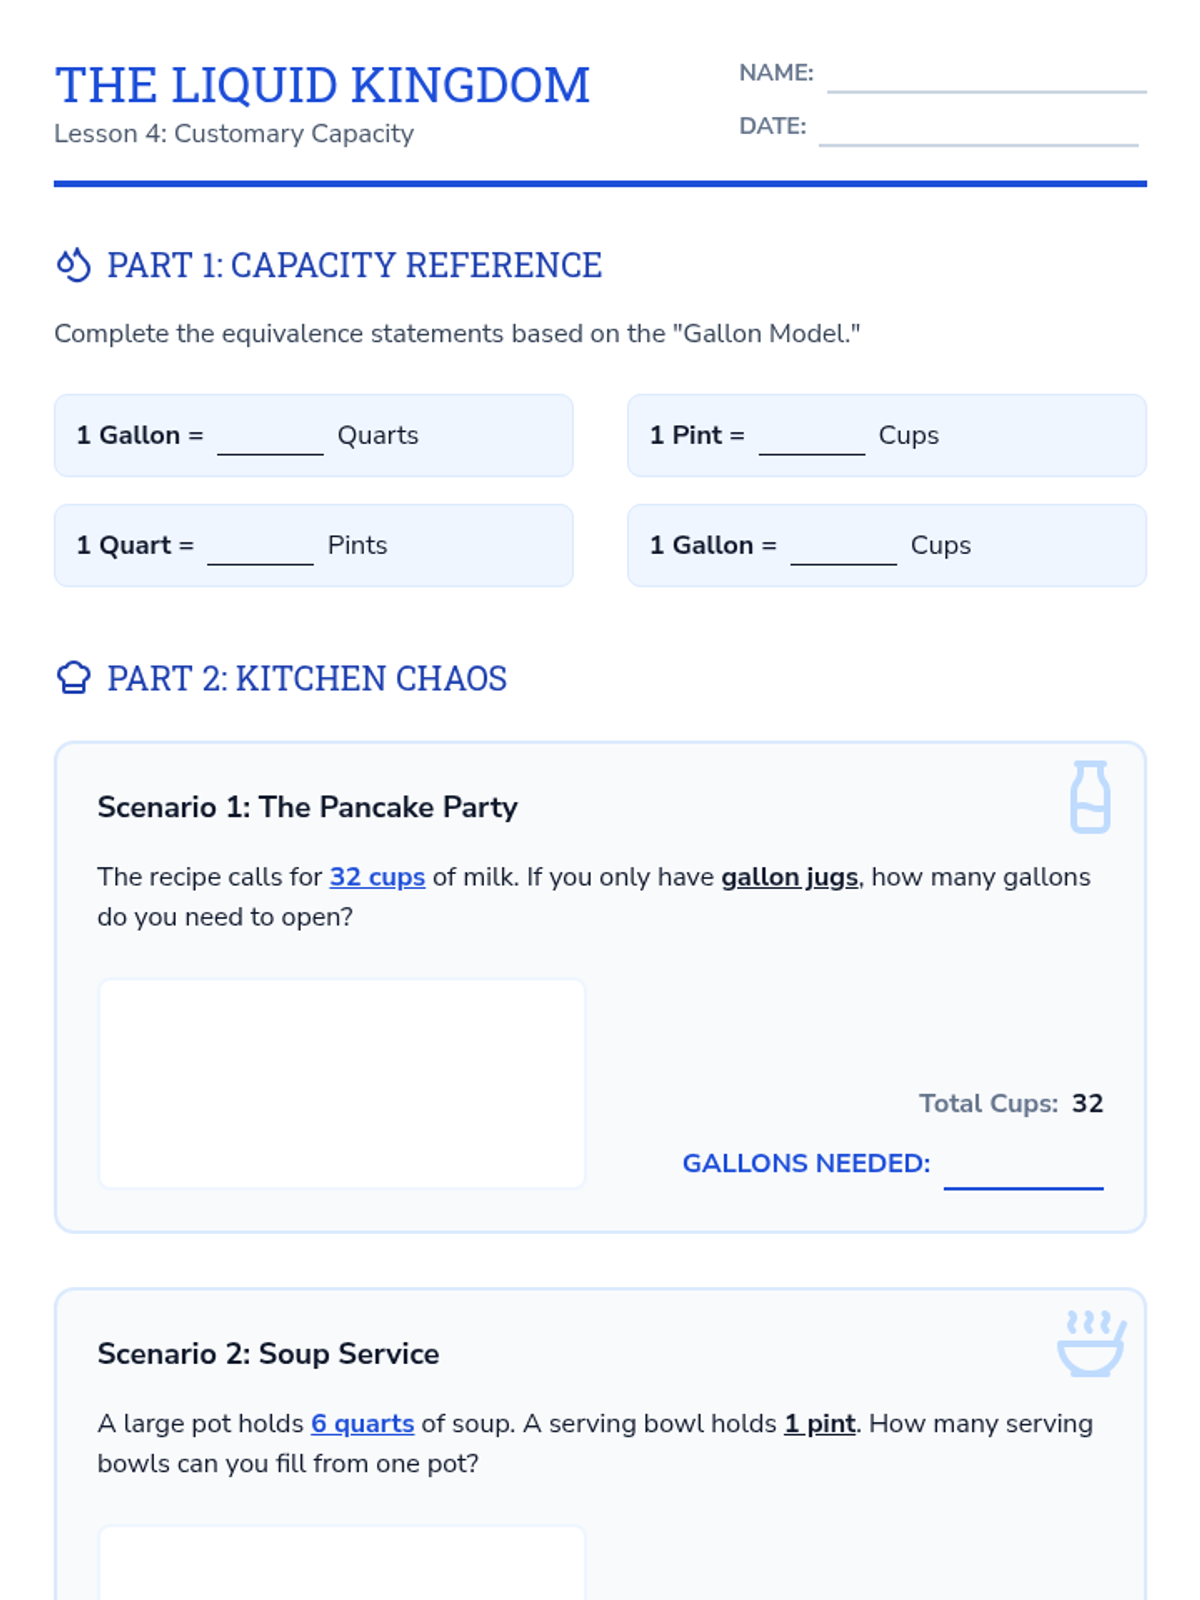Screen dimensions: 1200x1600
Task: Click the blank before Pints
Action: point(260,548)
